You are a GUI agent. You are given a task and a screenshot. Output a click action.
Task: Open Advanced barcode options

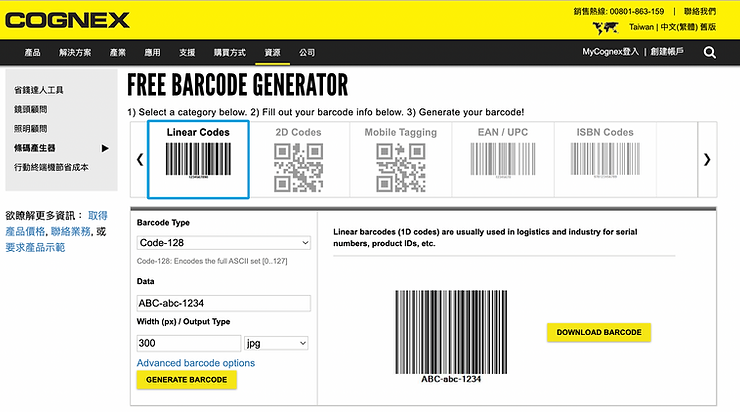point(196,363)
